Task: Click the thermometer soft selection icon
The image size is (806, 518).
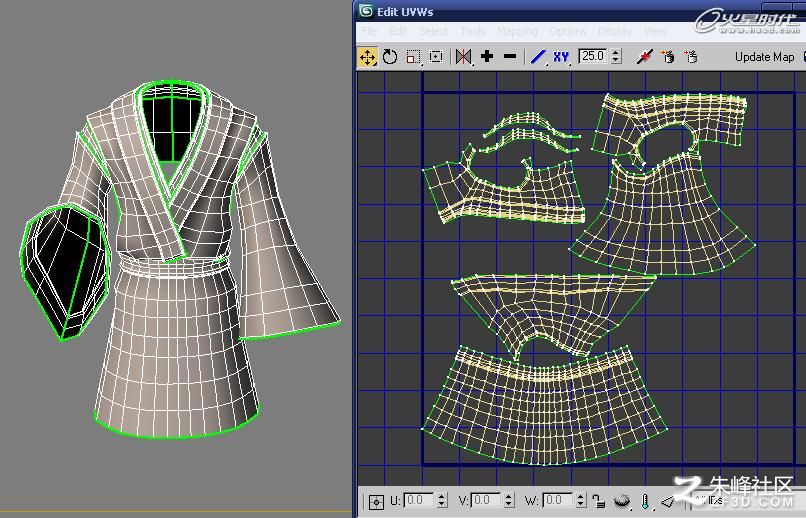Action: pos(645,501)
